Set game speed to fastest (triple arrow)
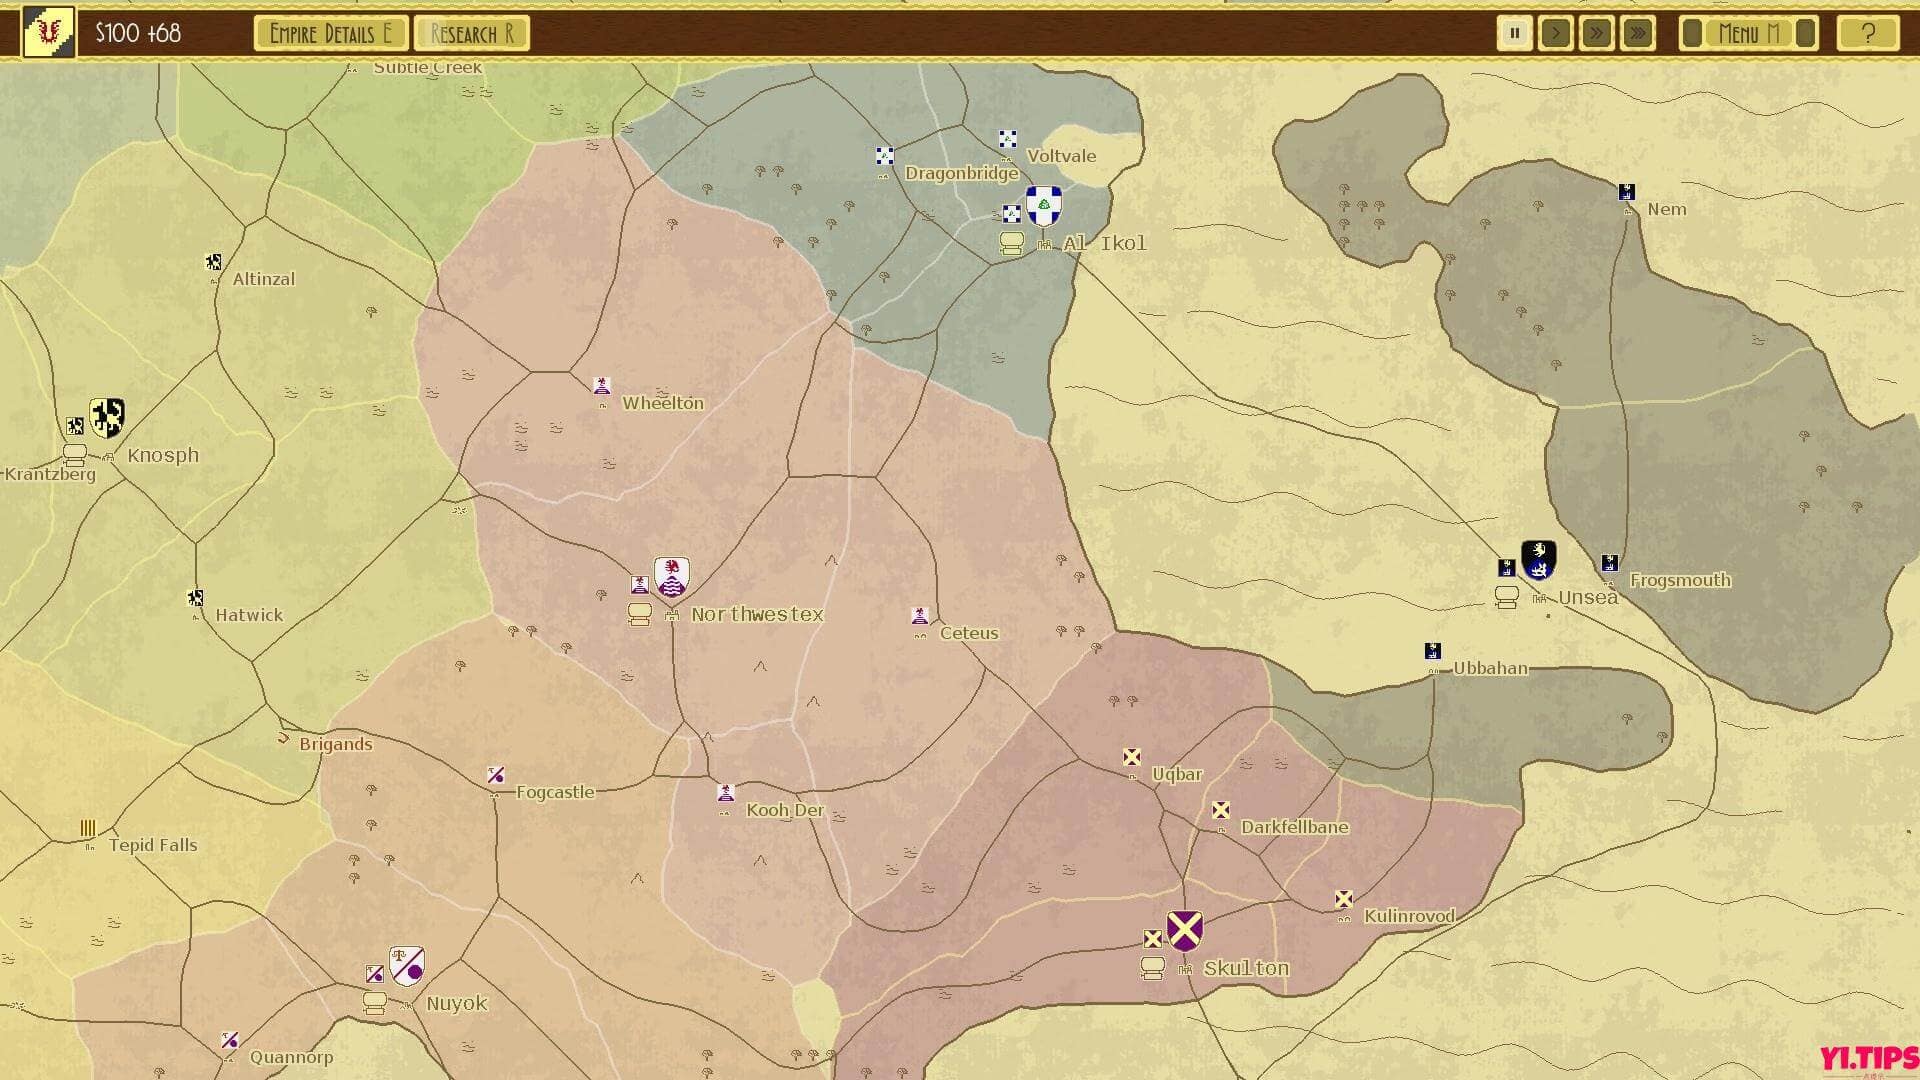This screenshot has height=1080, width=1920. pyautogui.click(x=1637, y=33)
